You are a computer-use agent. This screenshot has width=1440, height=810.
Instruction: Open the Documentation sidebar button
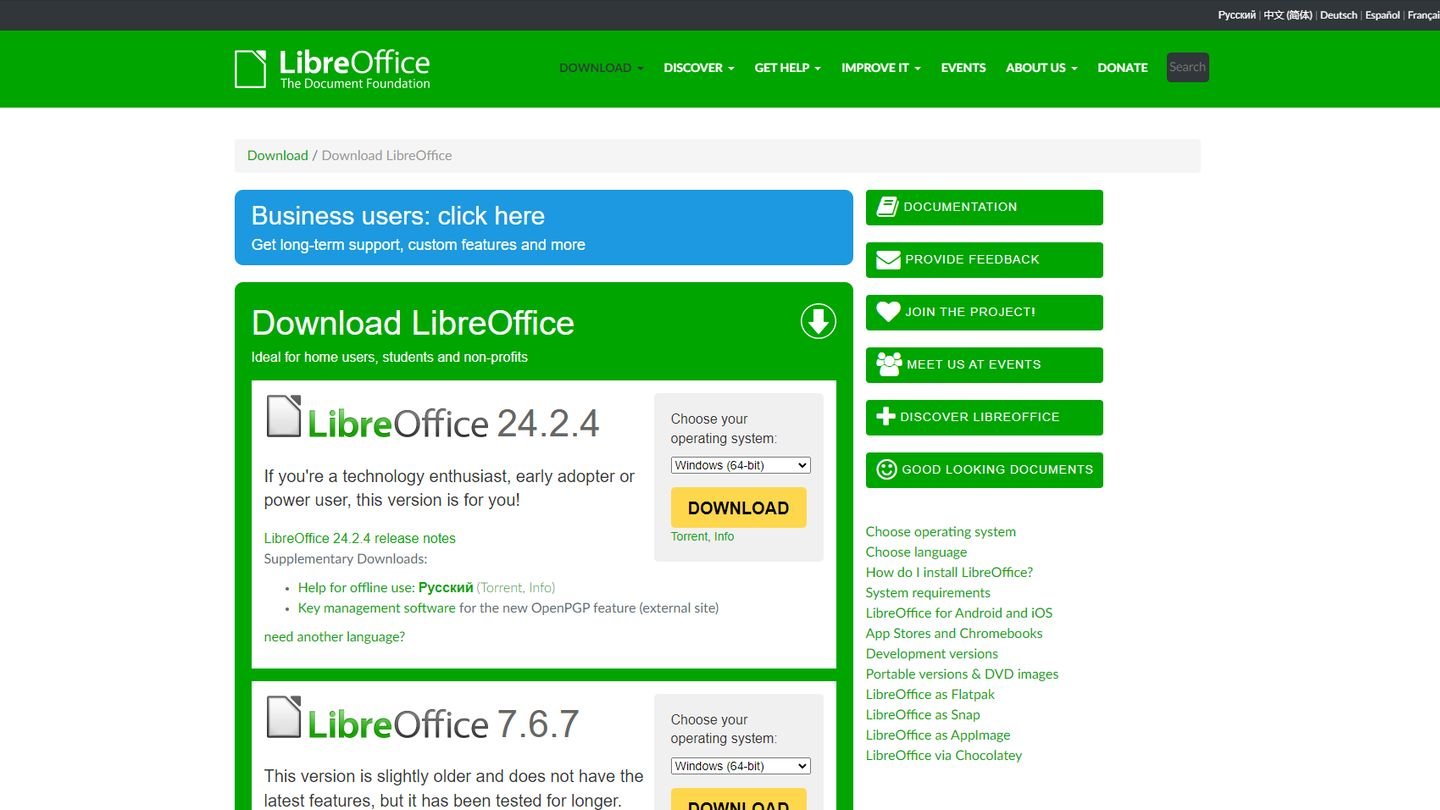pos(984,207)
